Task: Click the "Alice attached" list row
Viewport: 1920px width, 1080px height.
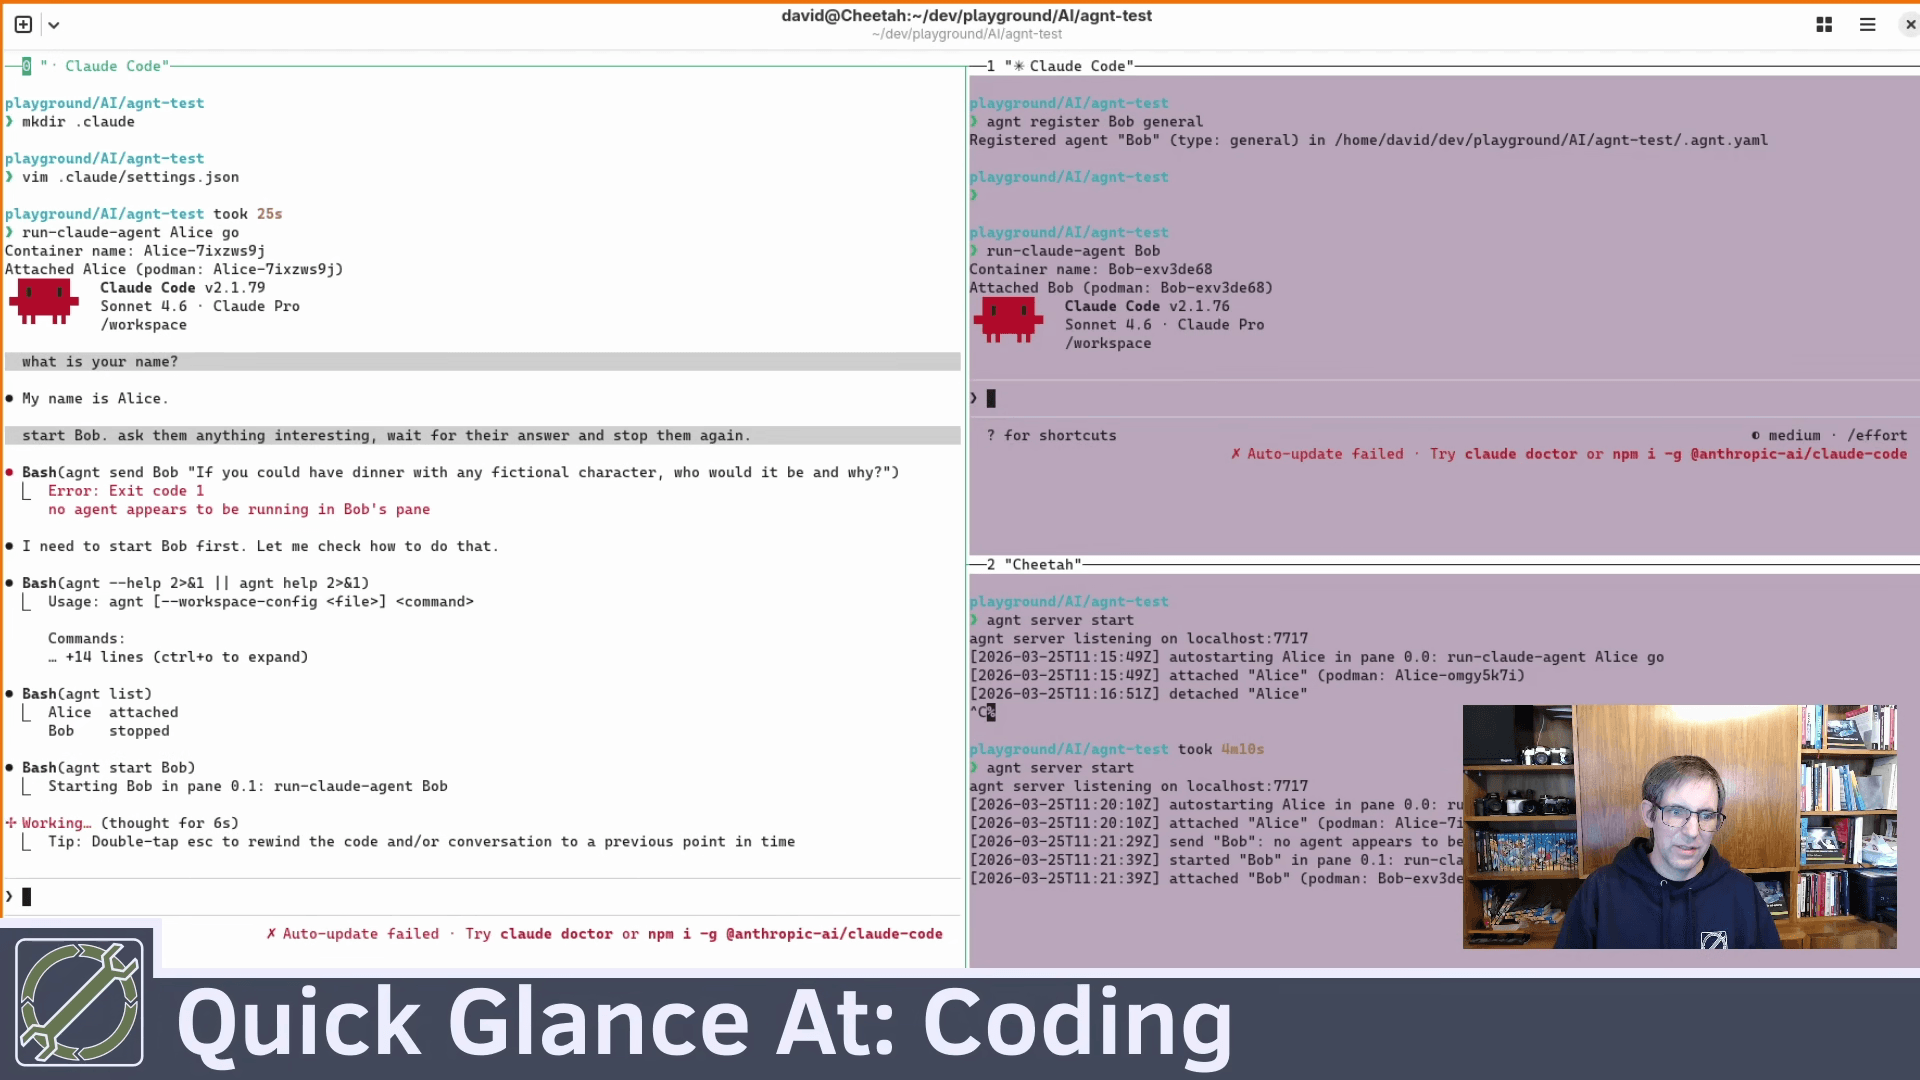Action: [113, 713]
